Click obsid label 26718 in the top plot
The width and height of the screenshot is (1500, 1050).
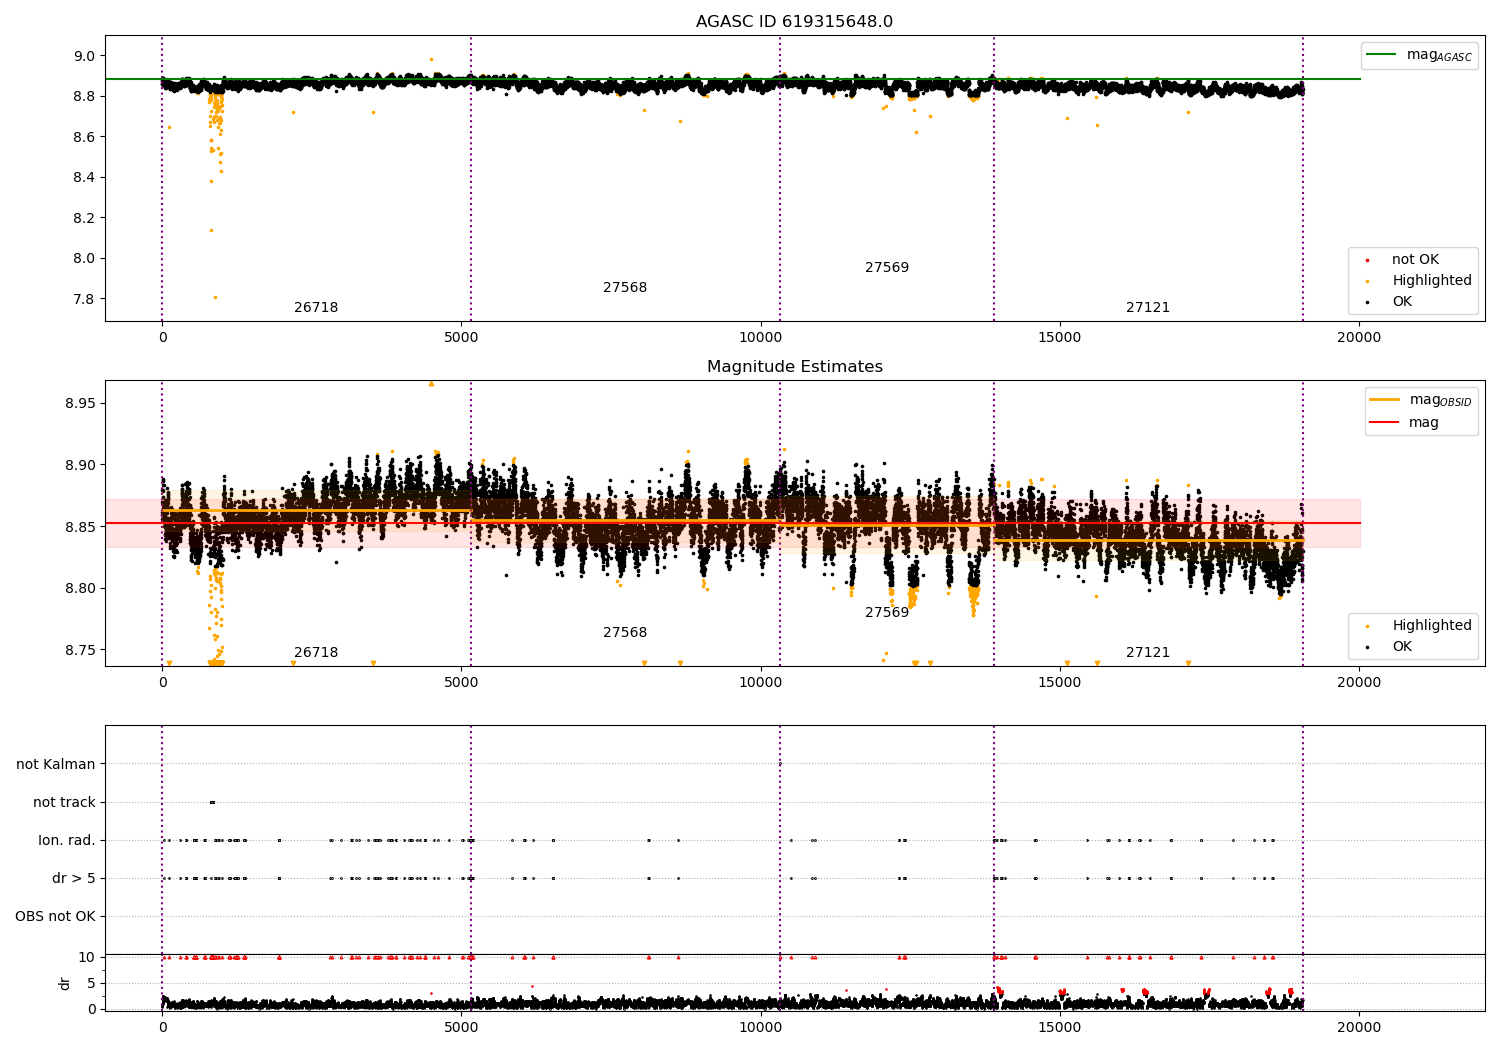(316, 308)
